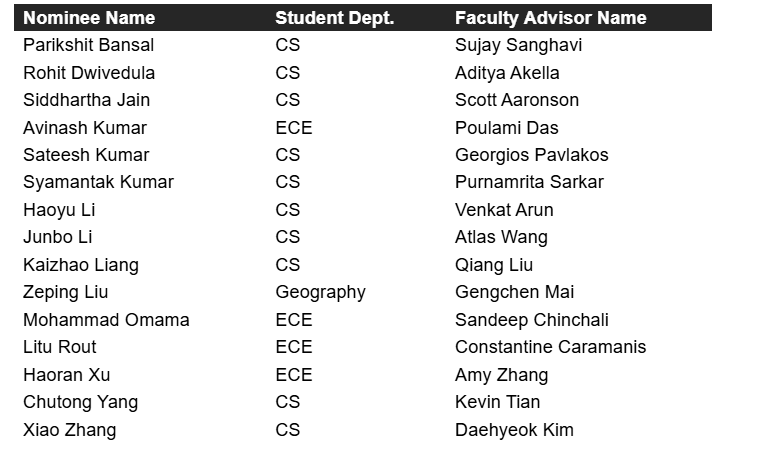The height and width of the screenshot is (461, 757).
Task: Click the Faculty Advisor Name column header
Action: pos(550,18)
